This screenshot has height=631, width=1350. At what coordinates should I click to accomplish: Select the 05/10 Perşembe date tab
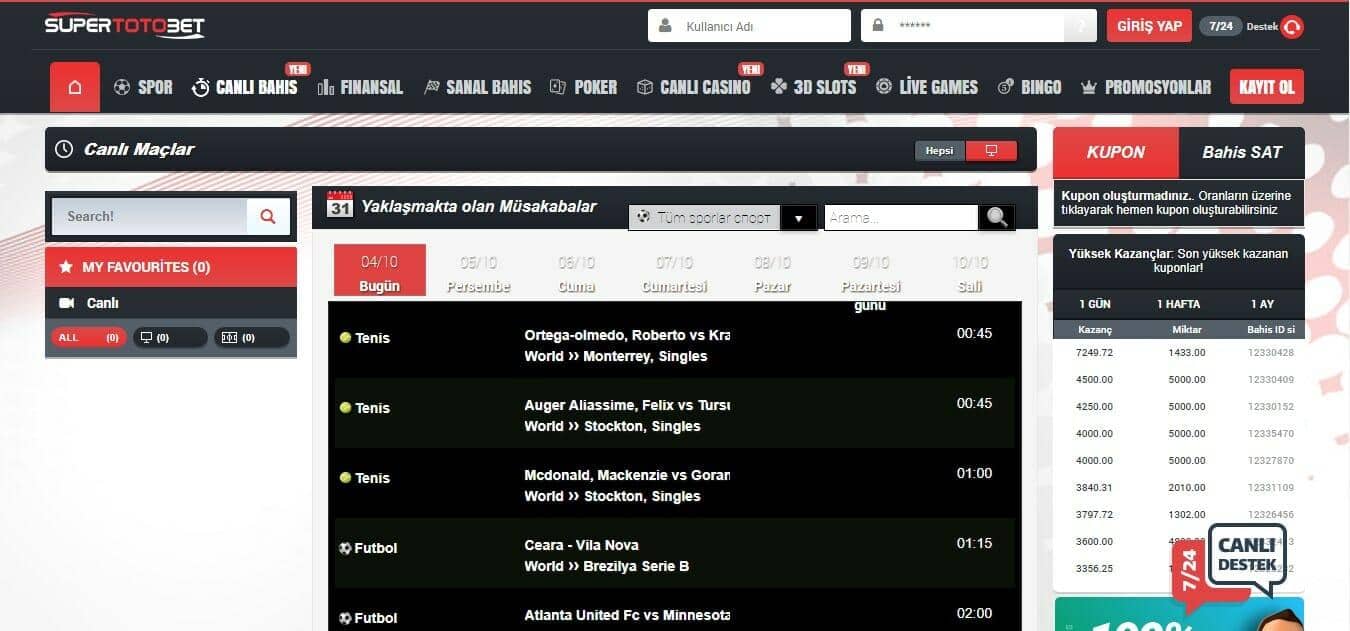[478, 274]
